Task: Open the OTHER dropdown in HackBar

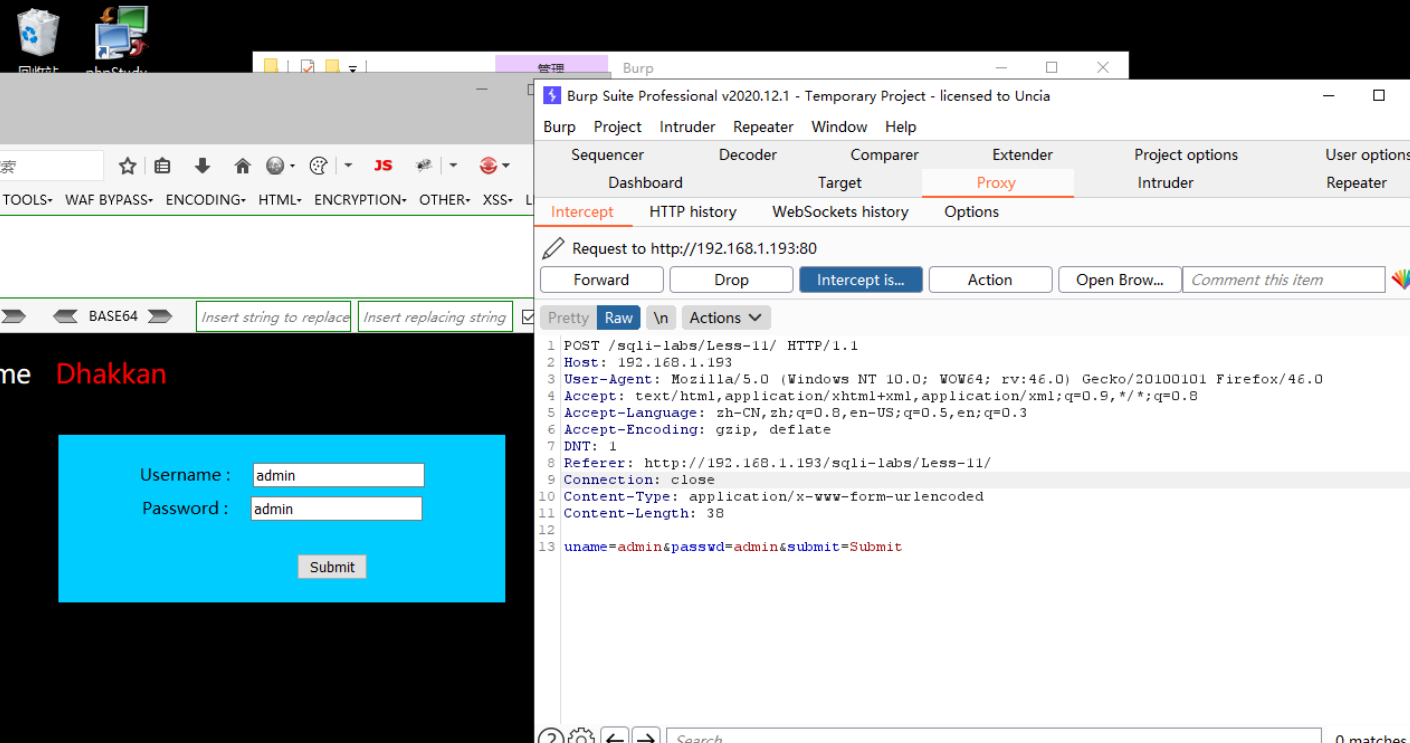Action: tap(445, 200)
